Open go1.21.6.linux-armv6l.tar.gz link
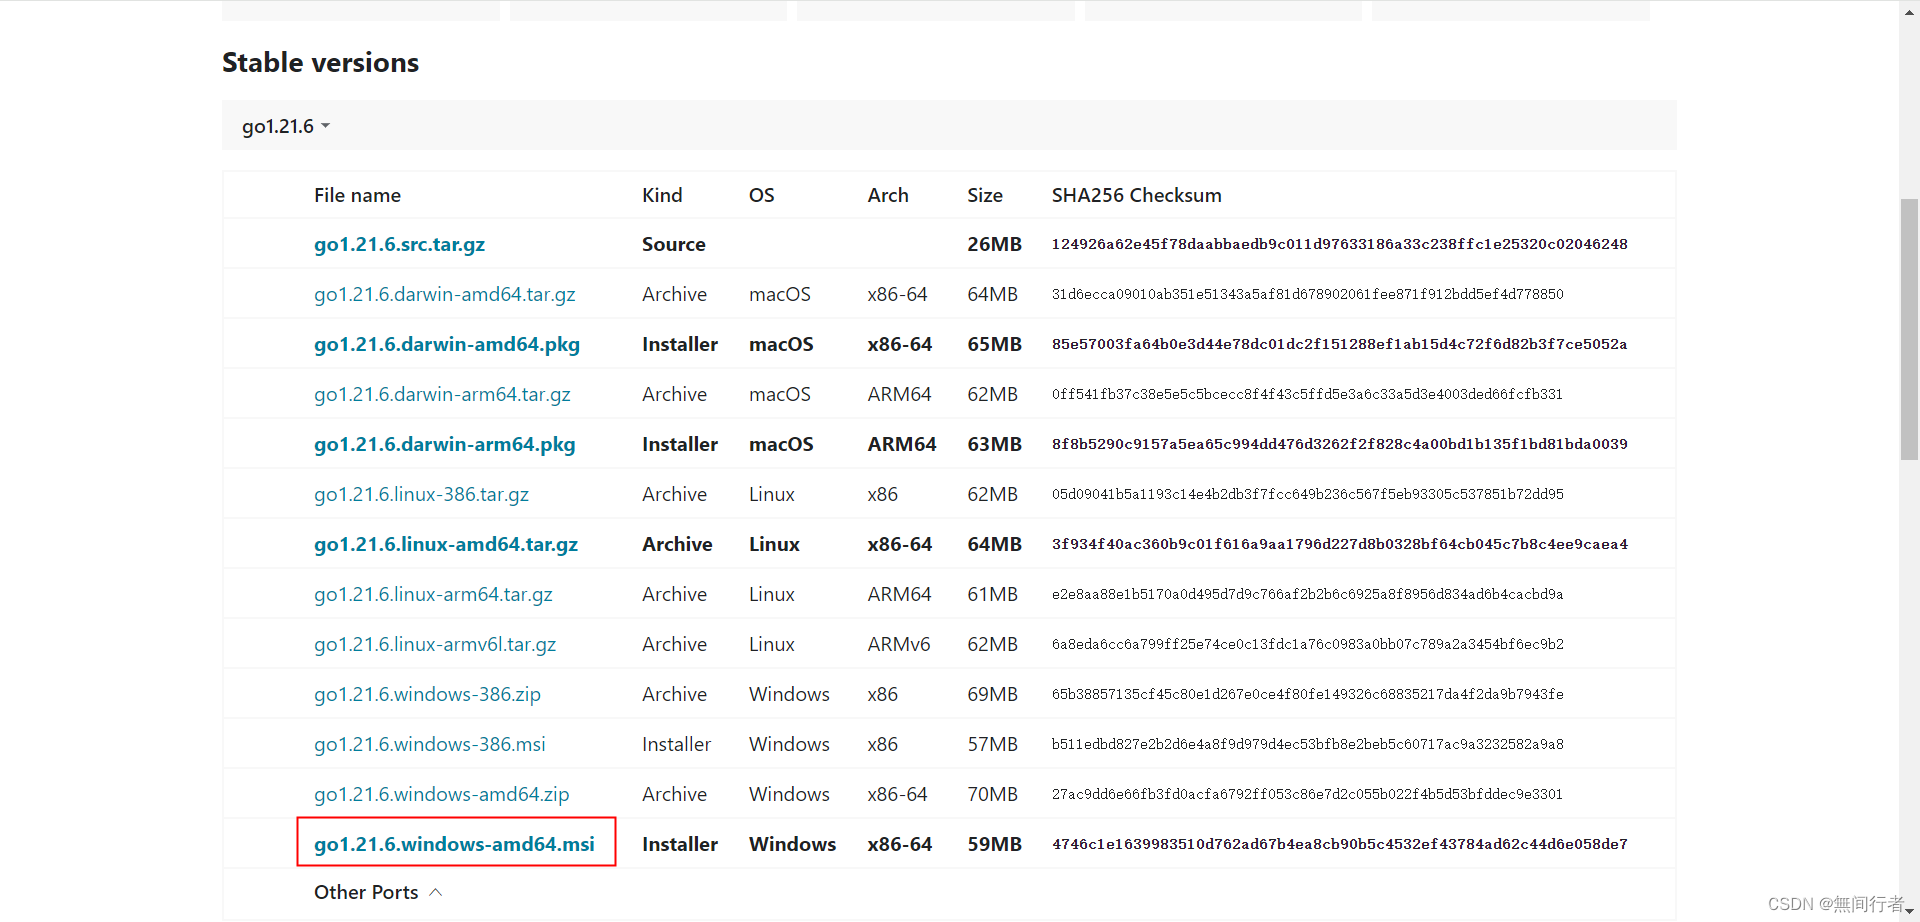1920x922 pixels. [x=435, y=644]
